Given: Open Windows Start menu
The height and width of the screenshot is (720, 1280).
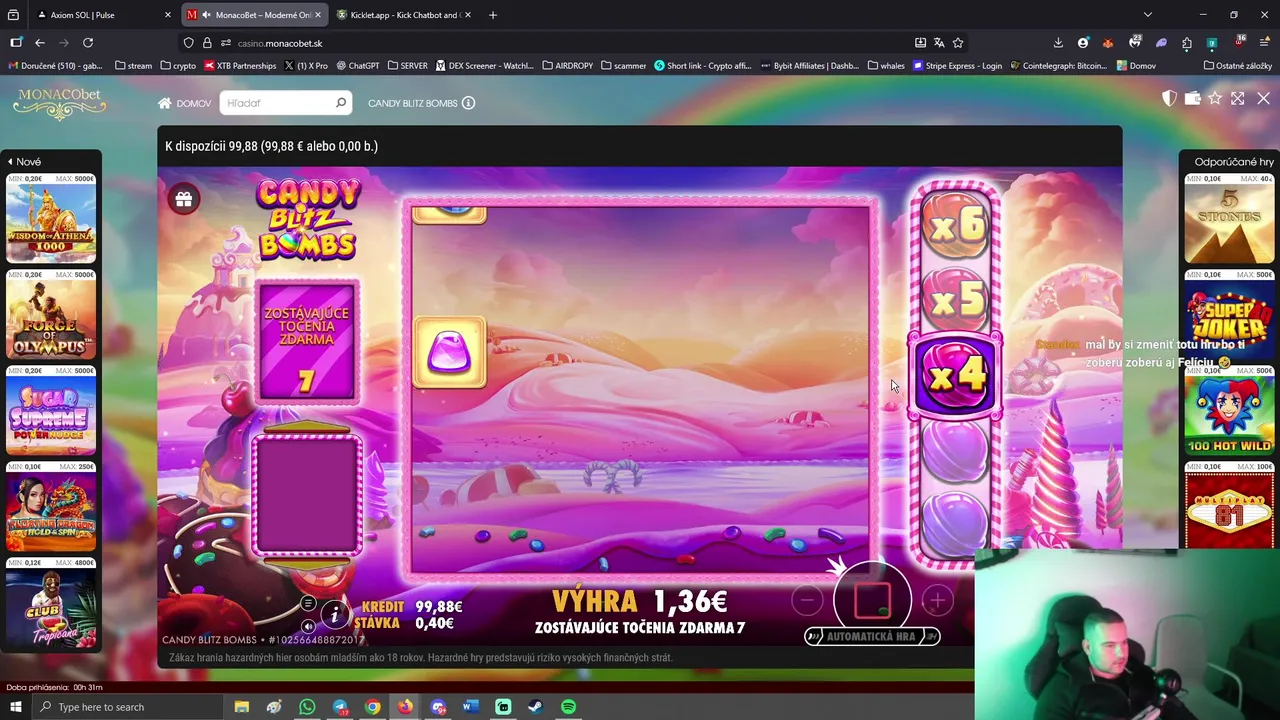Looking at the screenshot, I should tap(15, 707).
